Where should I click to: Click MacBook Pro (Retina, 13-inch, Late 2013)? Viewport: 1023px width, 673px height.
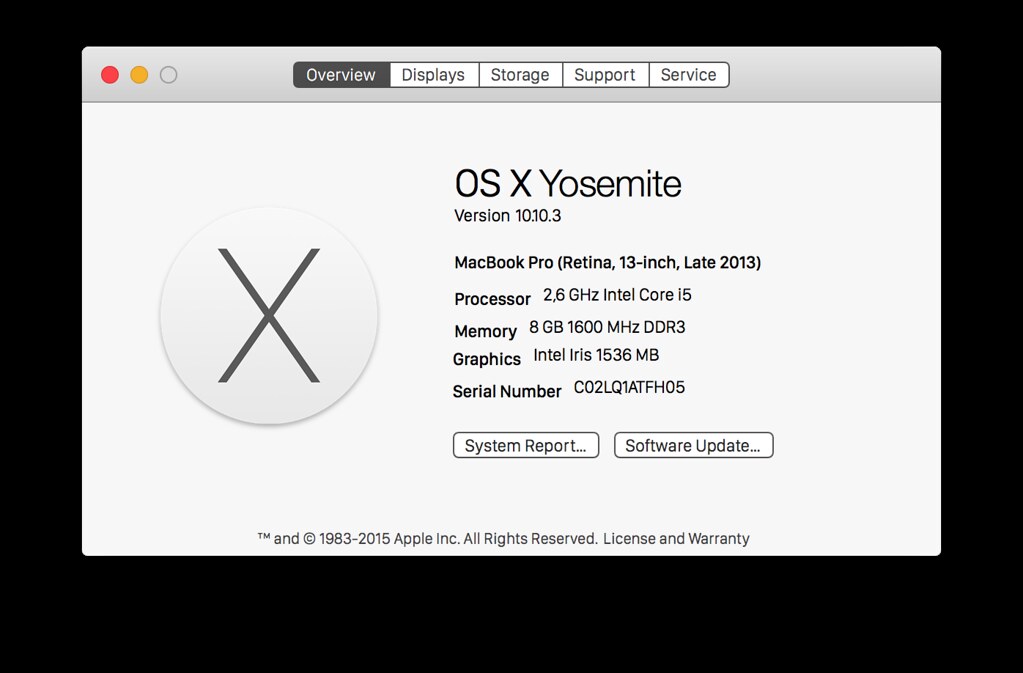[607, 263]
